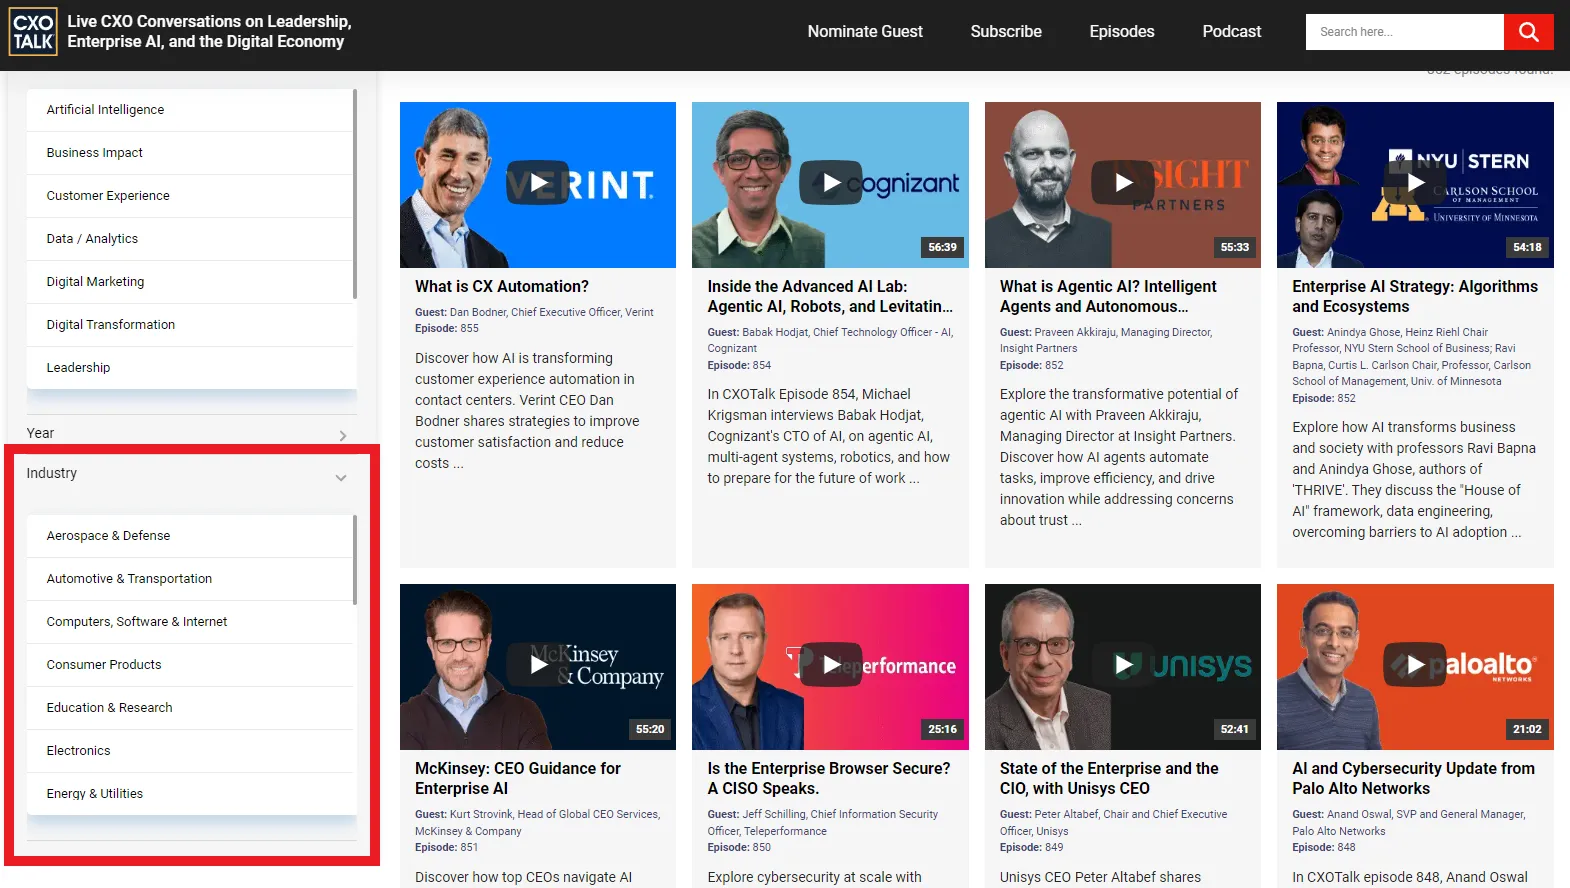Open Is the Enterprise Browser Secure? title
Image resolution: width=1570 pixels, height=888 pixels.
[829, 779]
